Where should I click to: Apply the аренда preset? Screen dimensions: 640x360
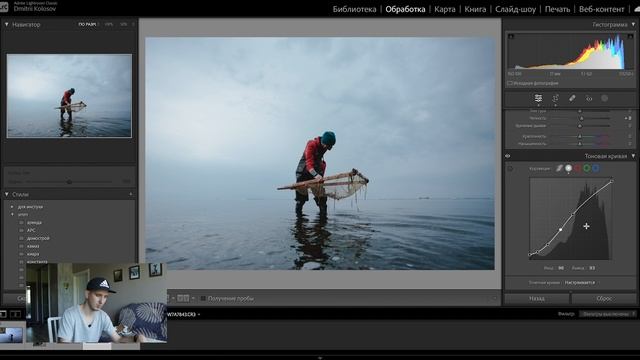34,222
